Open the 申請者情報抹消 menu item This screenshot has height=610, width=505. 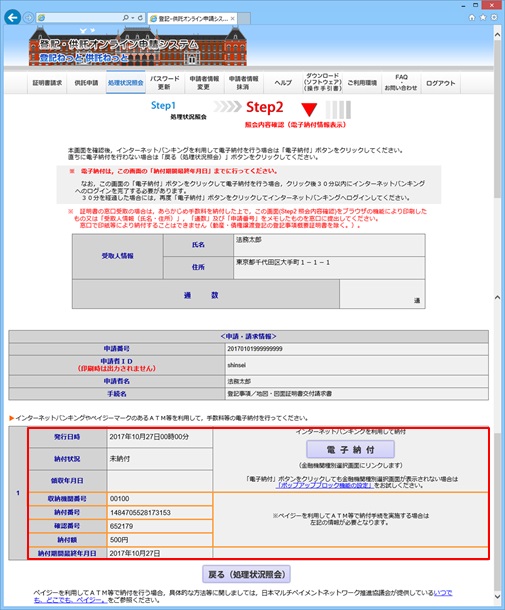click(x=244, y=83)
